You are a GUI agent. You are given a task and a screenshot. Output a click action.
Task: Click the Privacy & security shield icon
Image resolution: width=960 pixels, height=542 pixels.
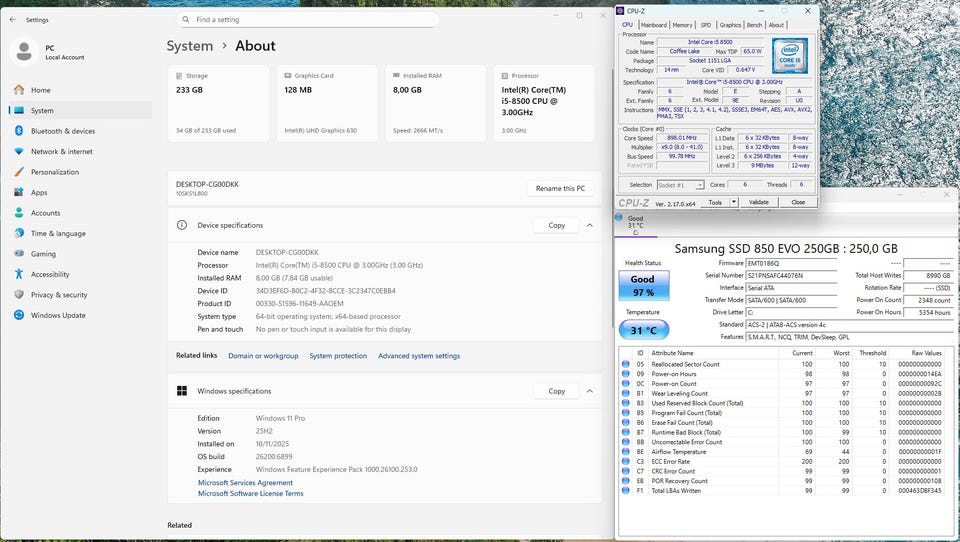point(19,295)
